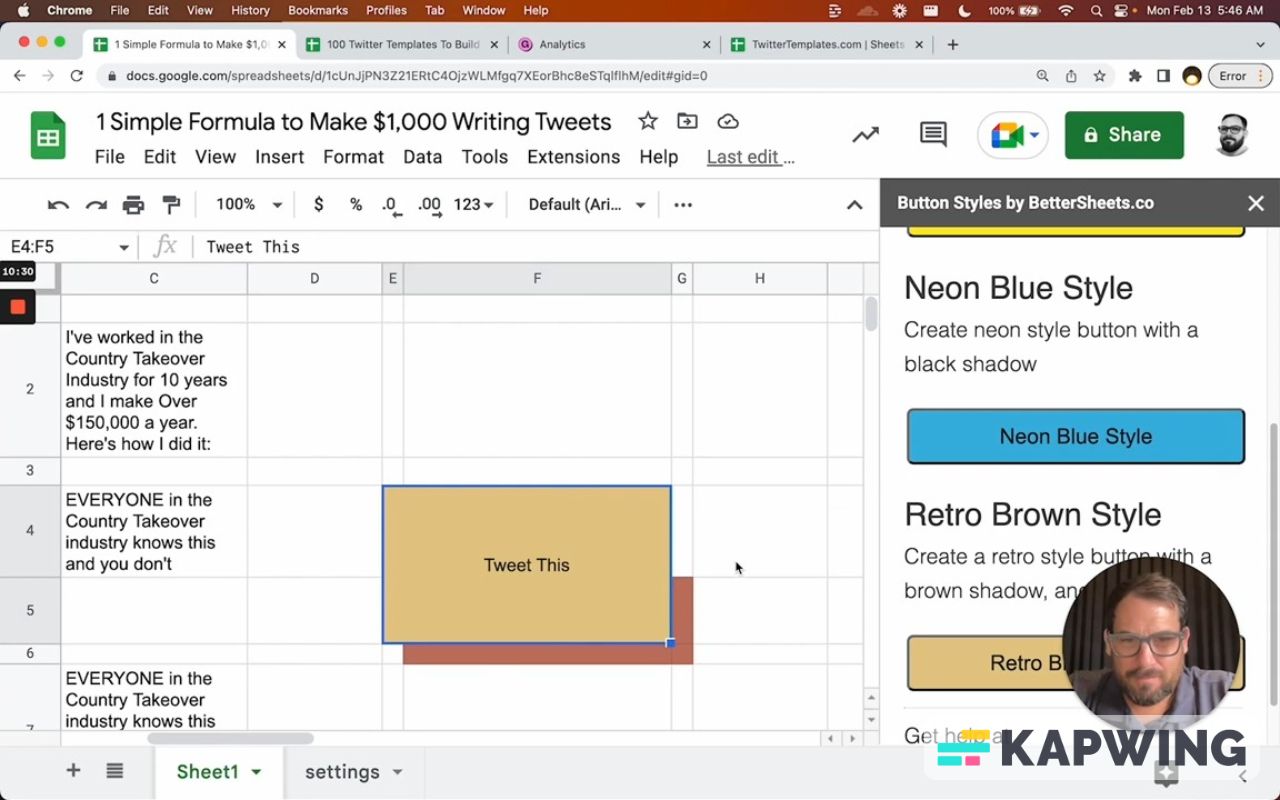This screenshot has width=1280, height=800.
Task: Open the Data menu
Action: pyautogui.click(x=423, y=157)
